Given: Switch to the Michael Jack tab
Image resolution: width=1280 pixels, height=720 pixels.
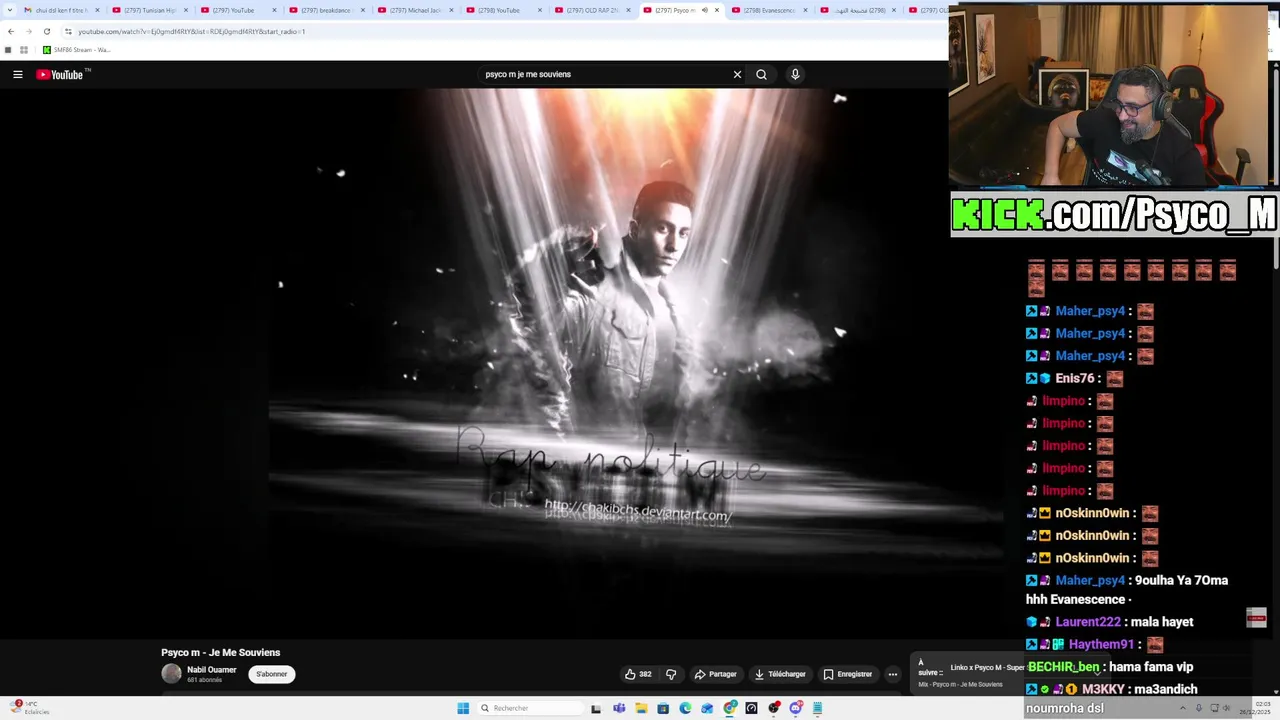Looking at the screenshot, I should click(x=415, y=10).
